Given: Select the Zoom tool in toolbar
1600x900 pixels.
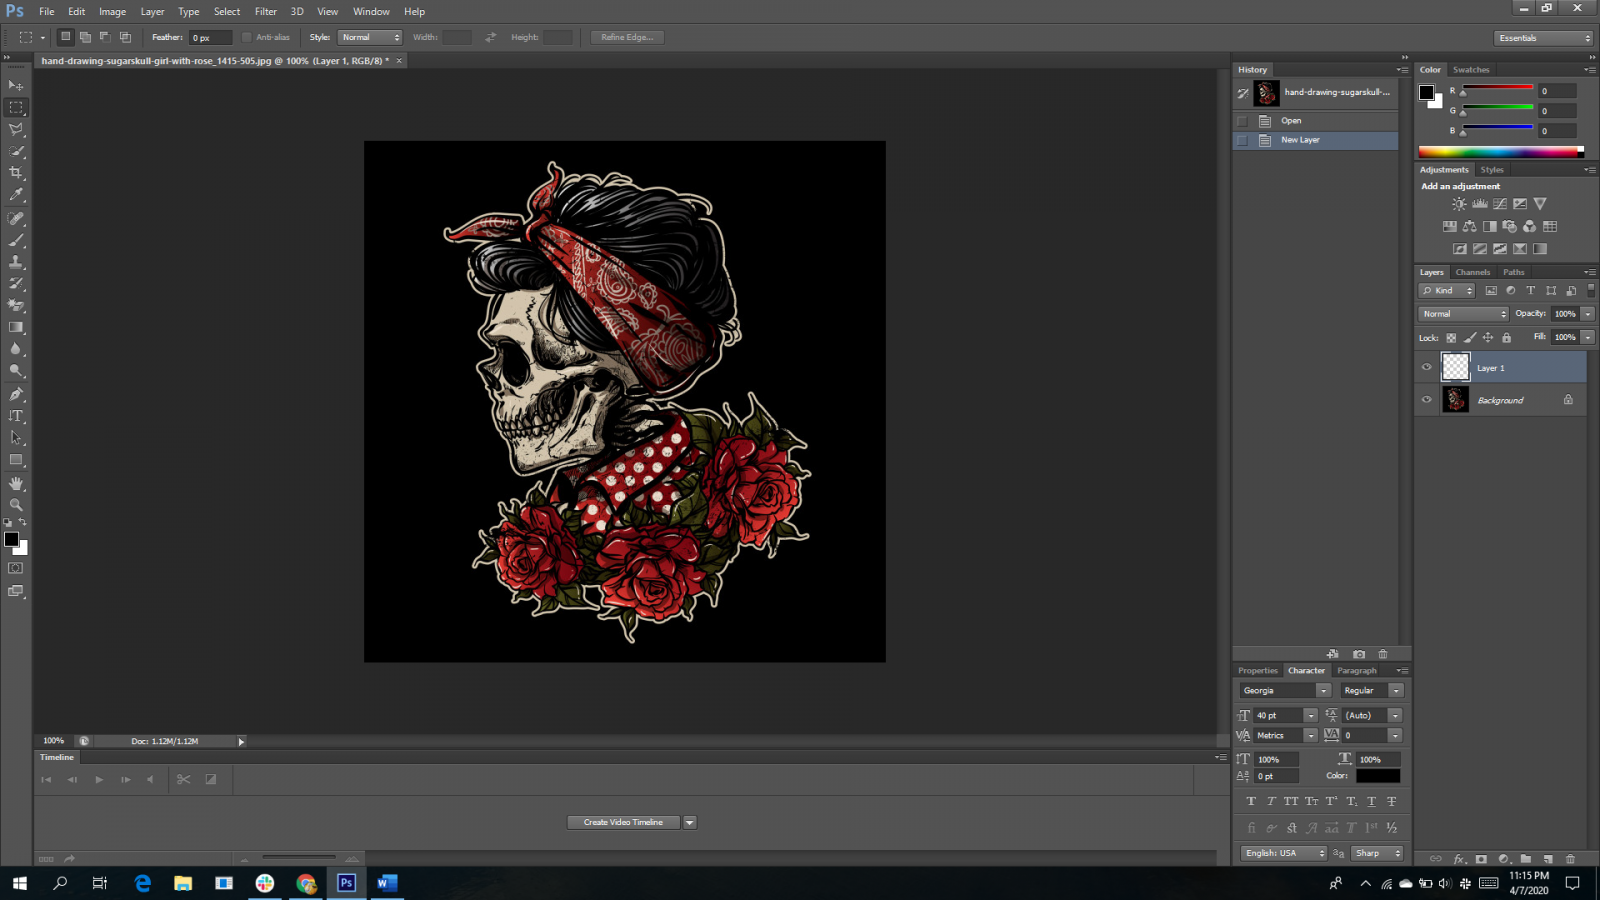Looking at the screenshot, I should pos(16,505).
